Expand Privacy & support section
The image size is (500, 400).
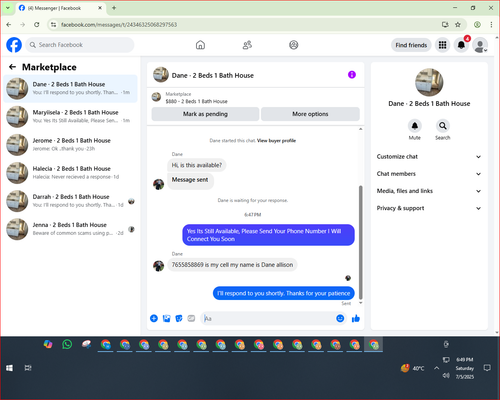click(x=429, y=208)
